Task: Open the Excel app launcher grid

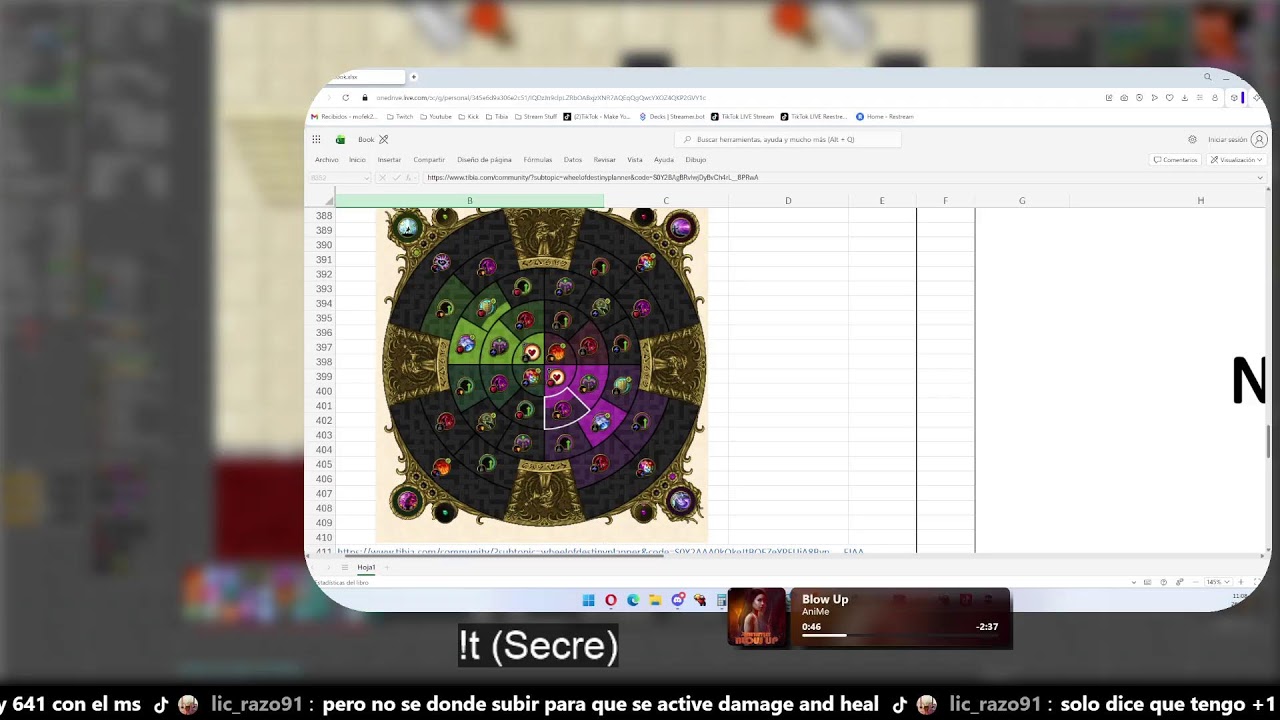Action: (316, 140)
